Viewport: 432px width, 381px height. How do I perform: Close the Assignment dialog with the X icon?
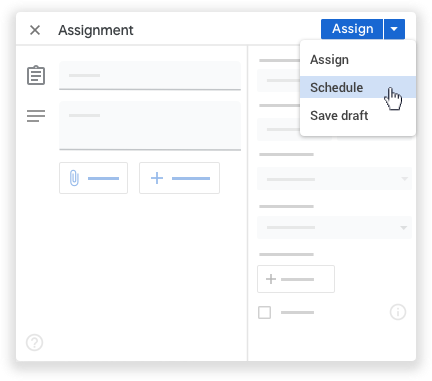click(x=35, y=30)
